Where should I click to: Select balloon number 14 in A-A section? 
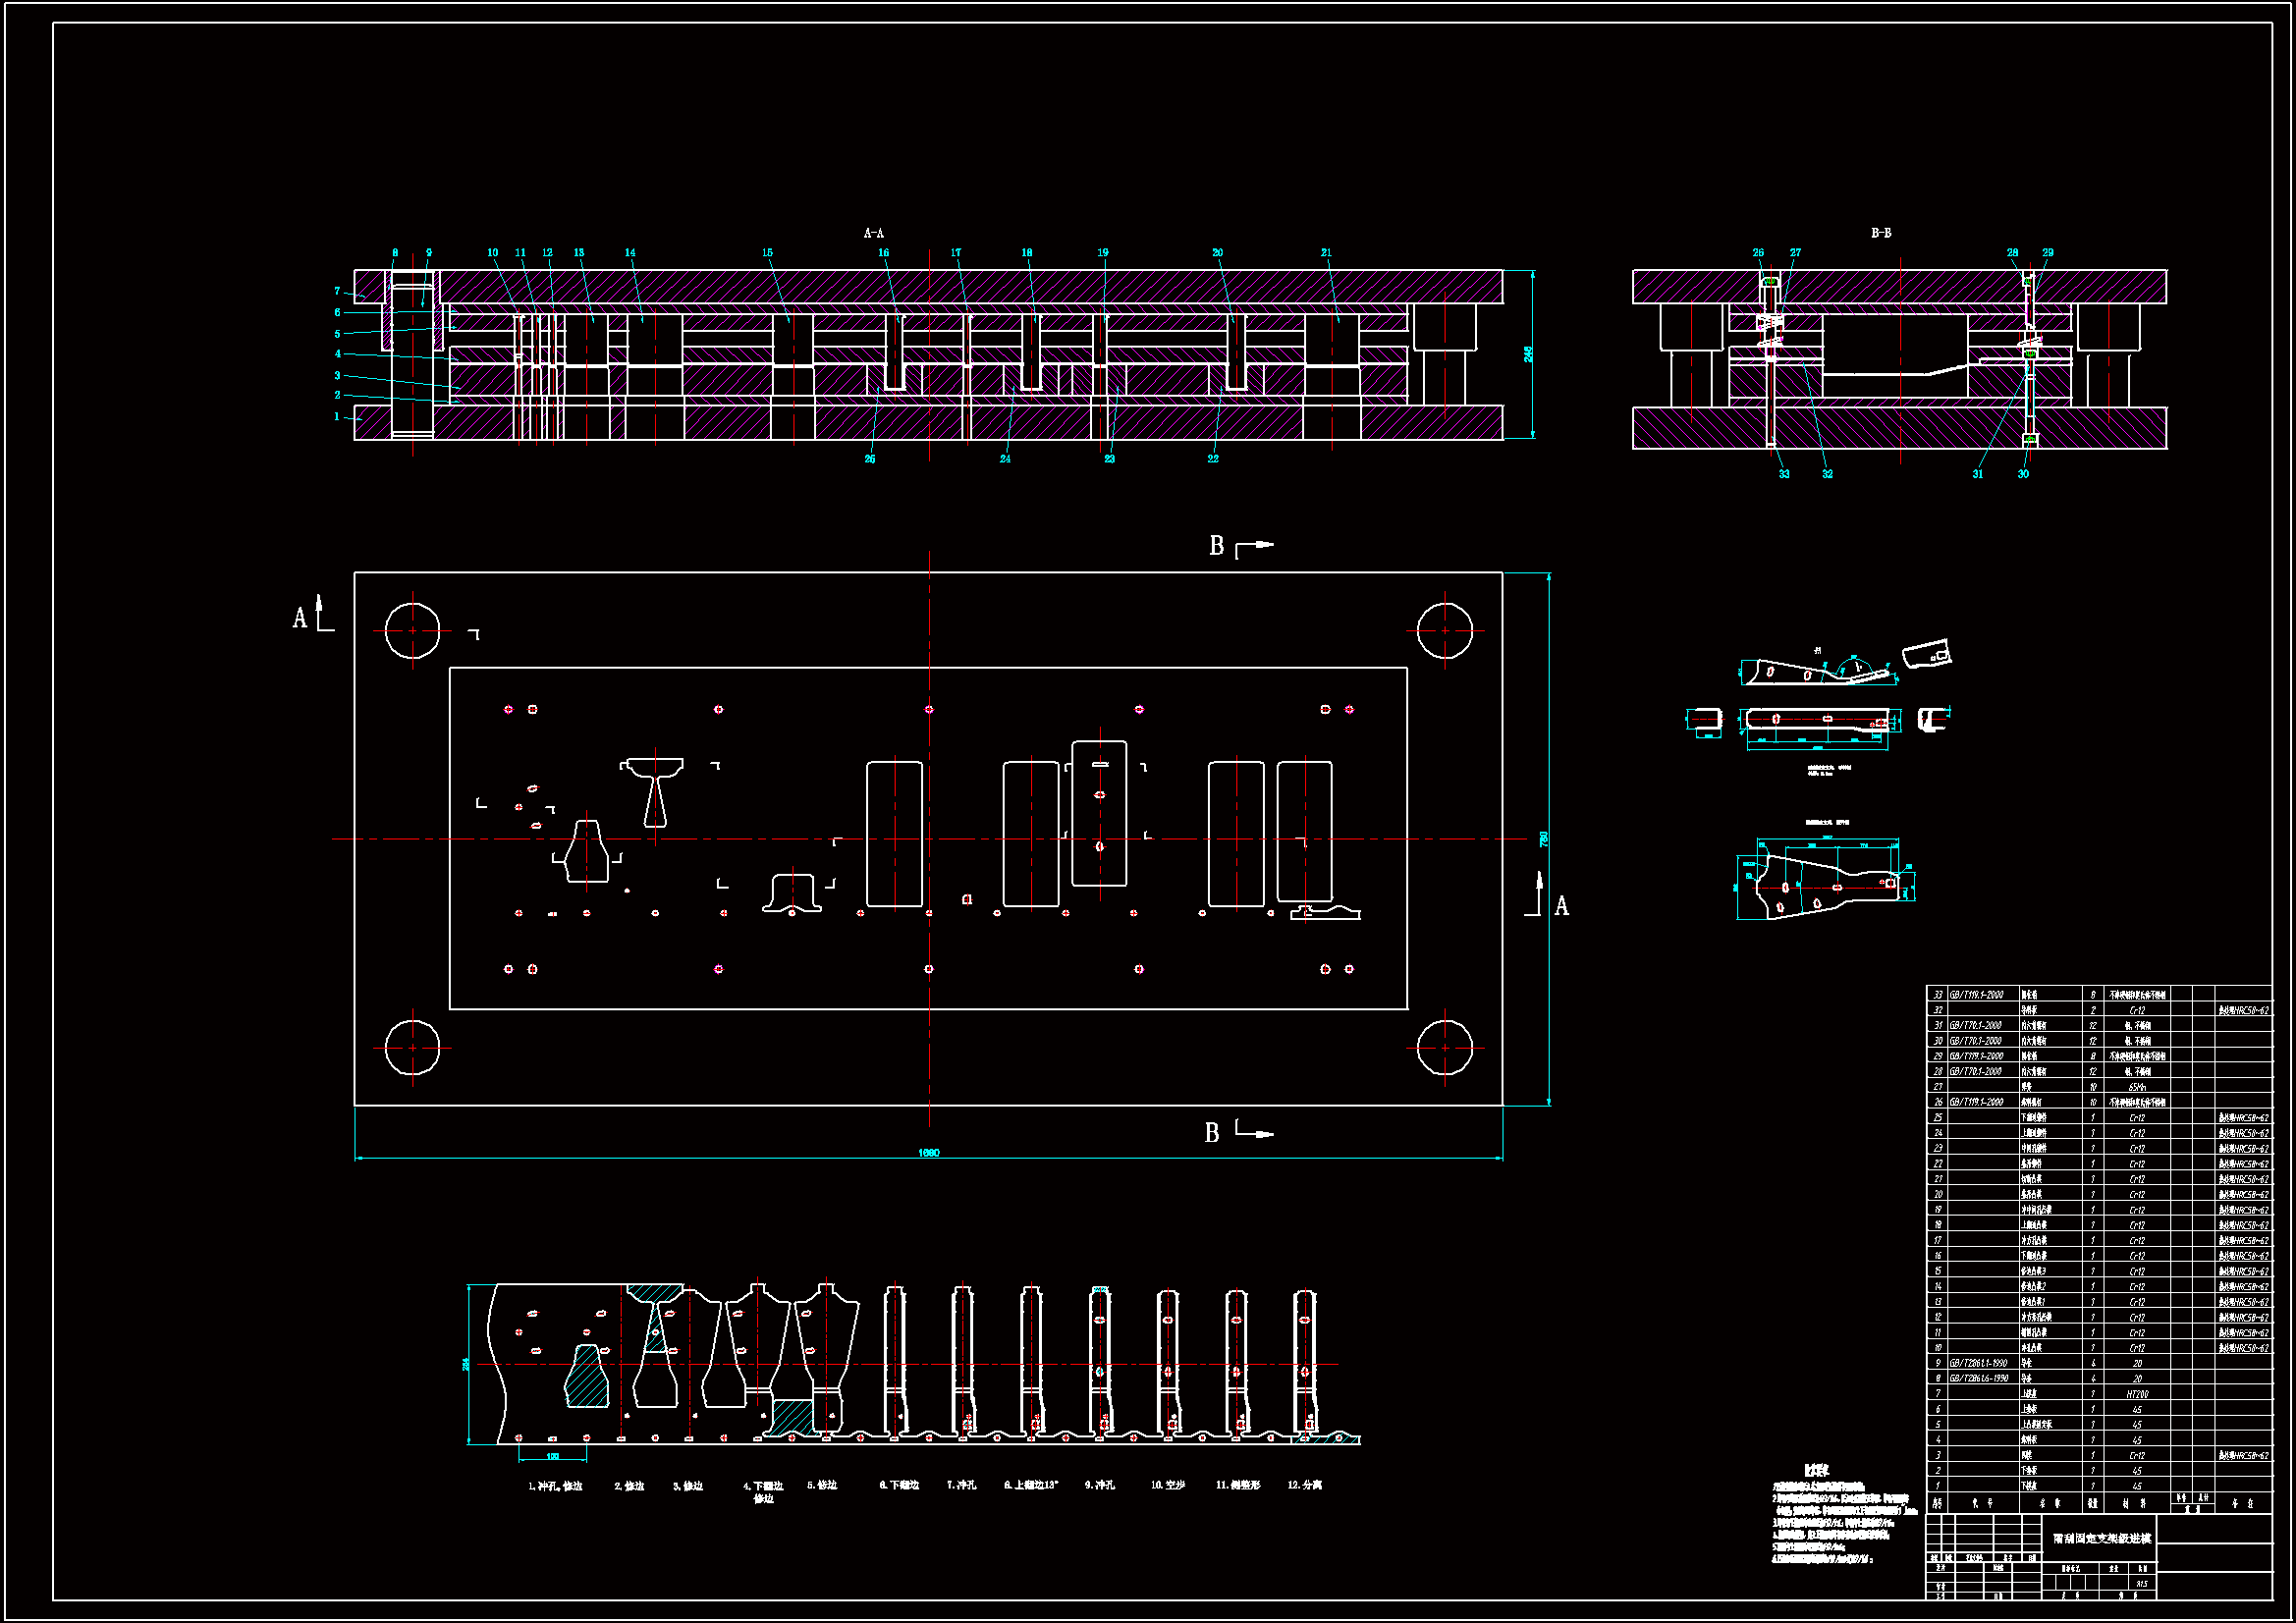[x=630, y=253]
